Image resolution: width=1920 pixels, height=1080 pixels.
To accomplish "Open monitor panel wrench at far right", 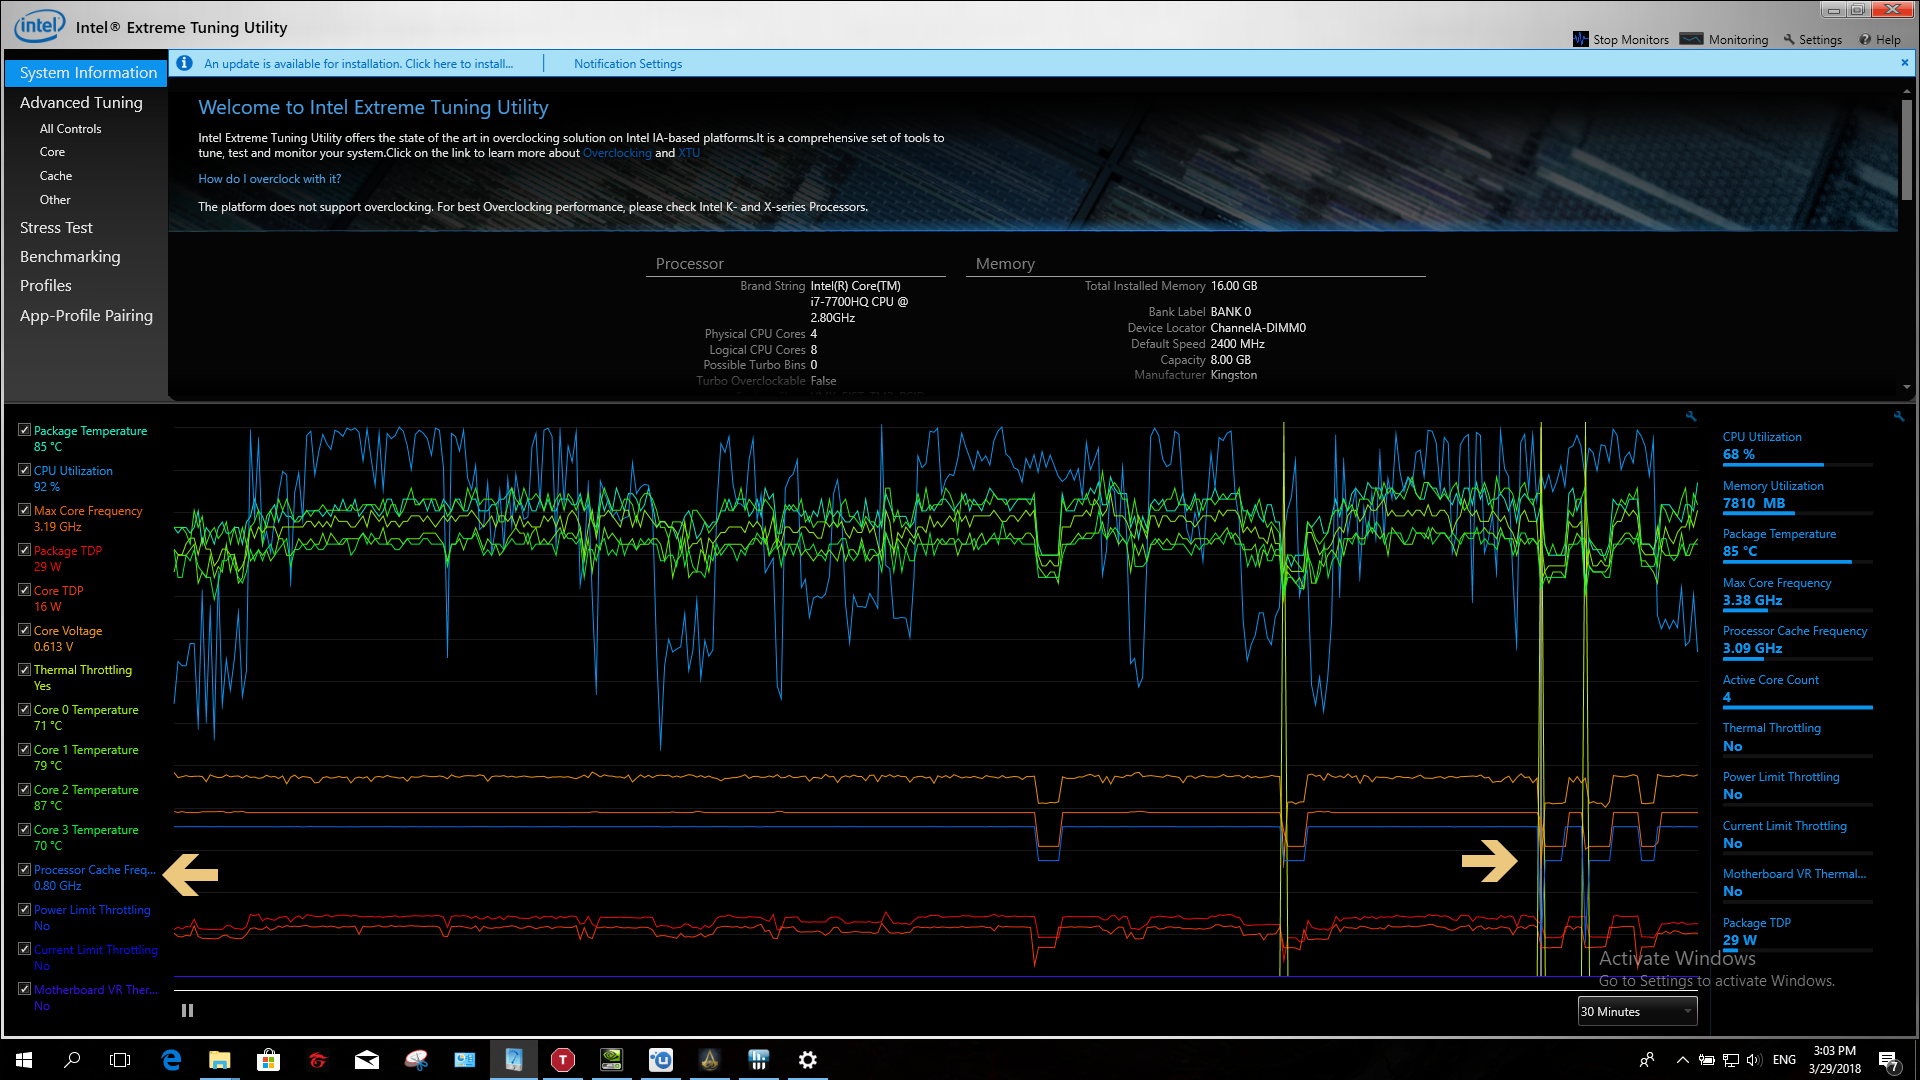I will click(1898, 416).
